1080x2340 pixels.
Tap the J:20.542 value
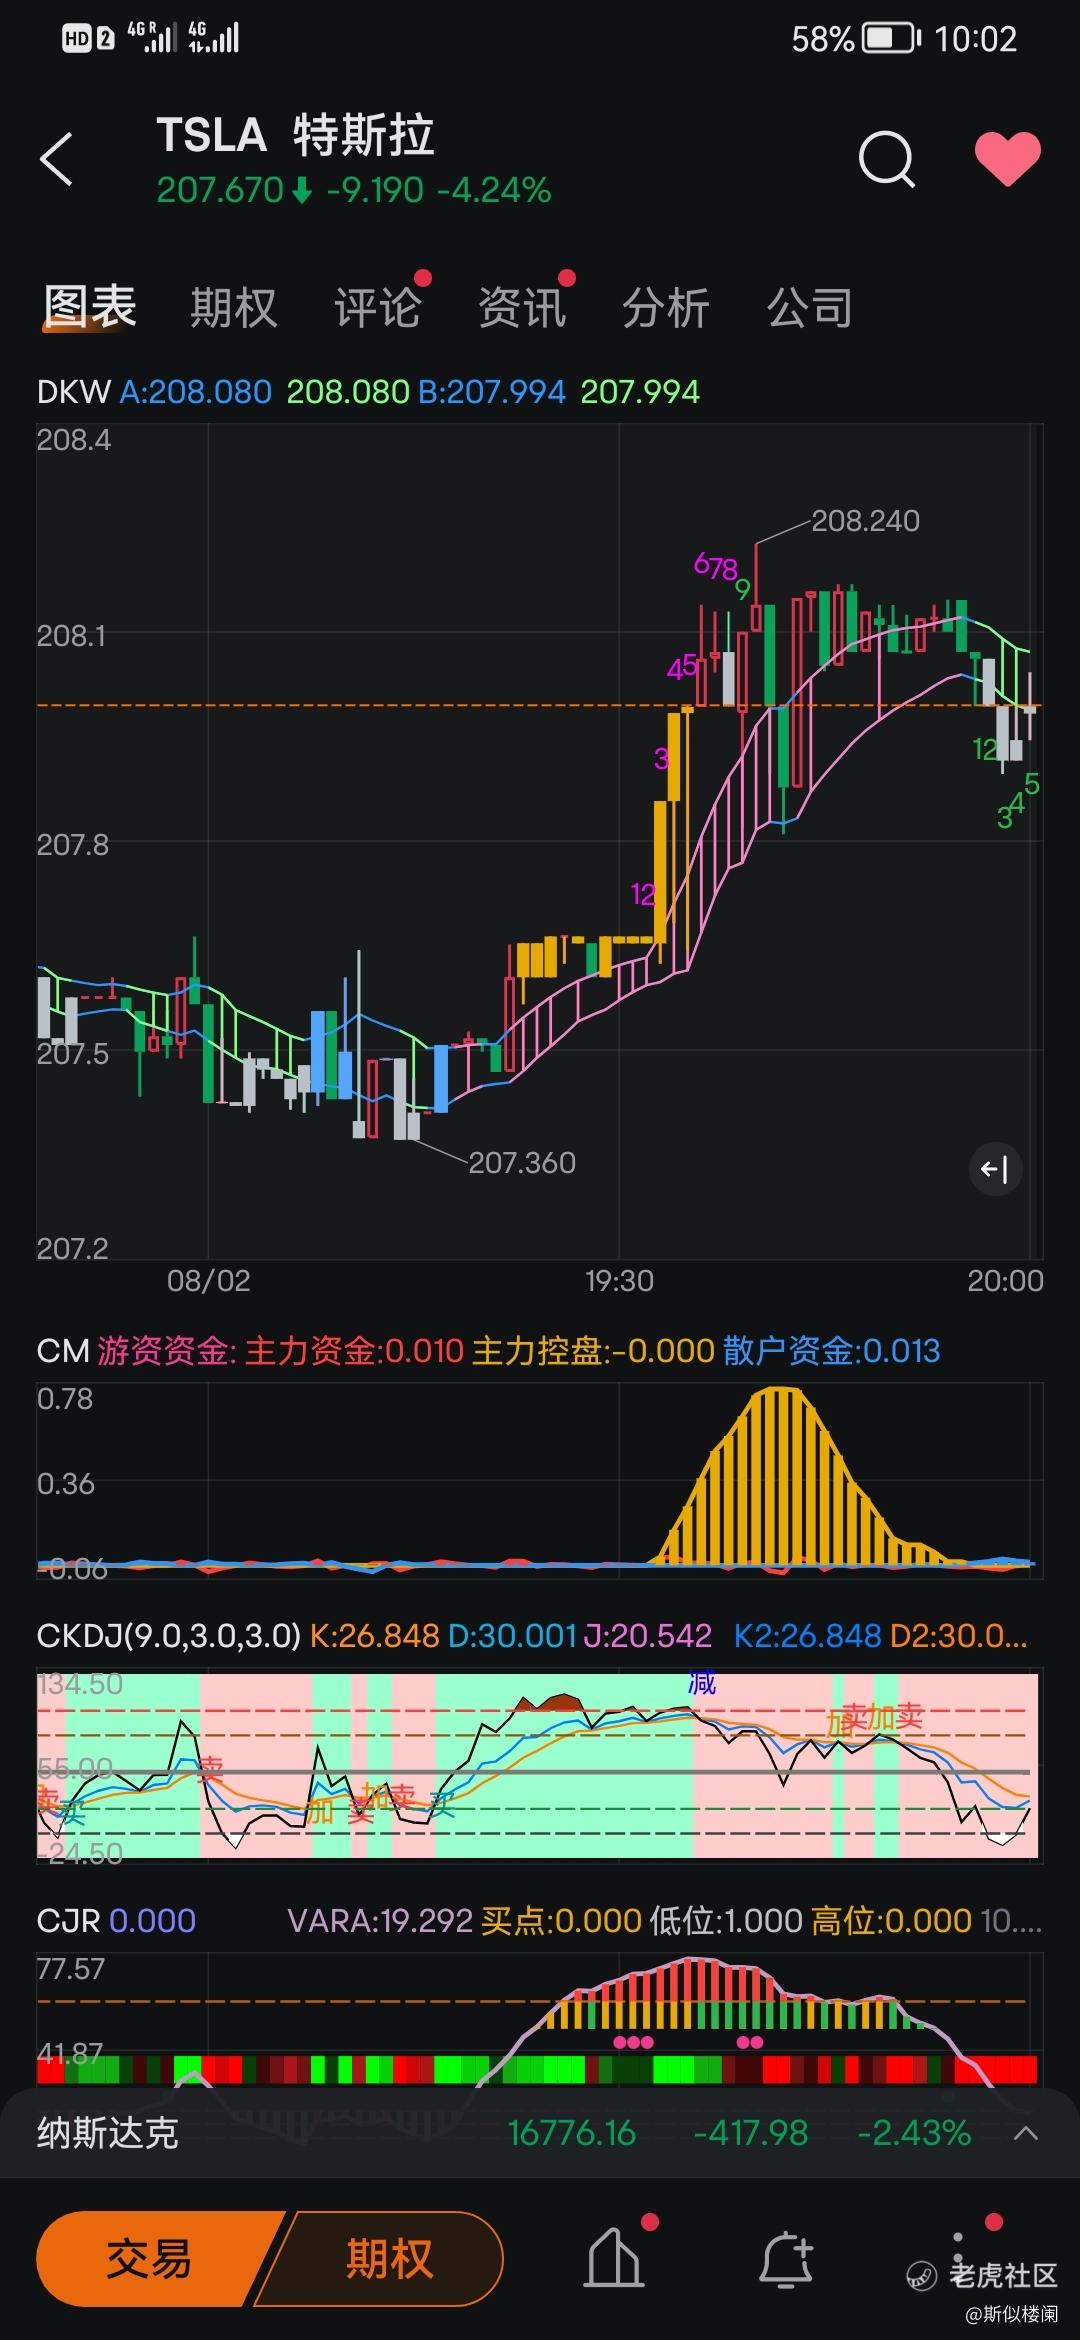[647, 1636]
